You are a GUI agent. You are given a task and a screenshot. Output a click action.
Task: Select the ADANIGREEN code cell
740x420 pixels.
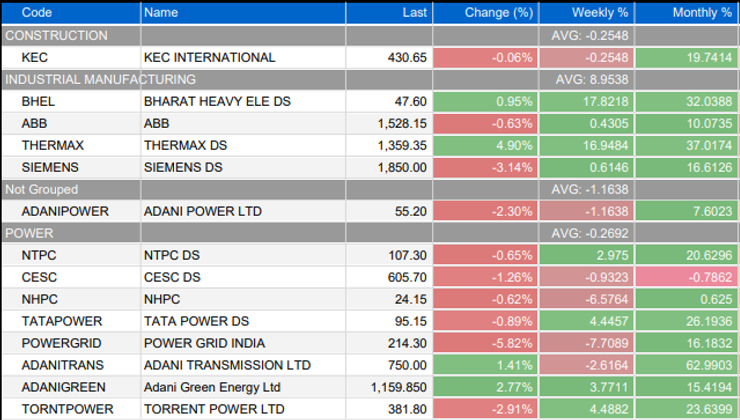click(71, 387)
